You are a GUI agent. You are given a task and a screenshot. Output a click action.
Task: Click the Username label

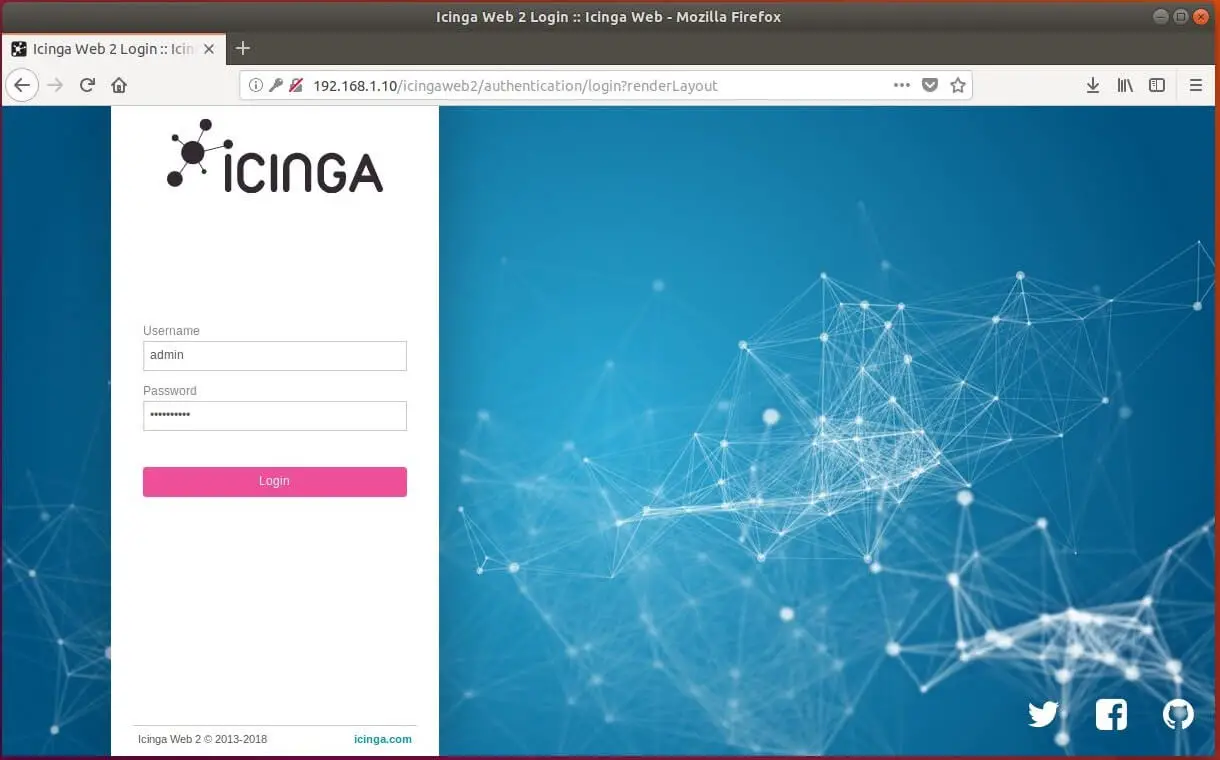pos(171,331)
